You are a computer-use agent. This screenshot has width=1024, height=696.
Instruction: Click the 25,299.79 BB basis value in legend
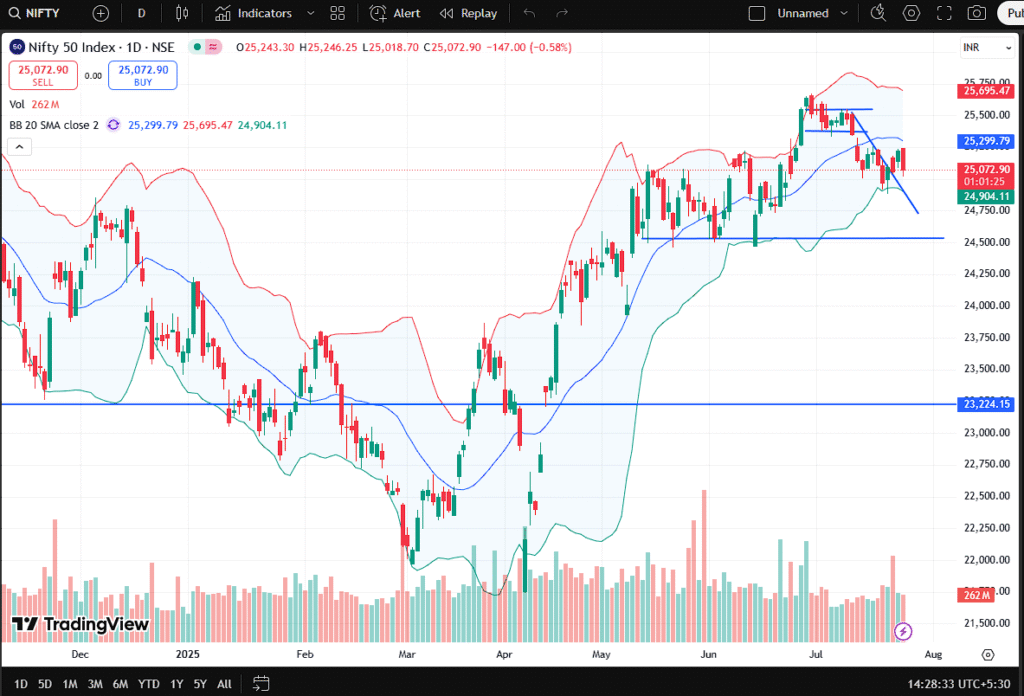153,125
